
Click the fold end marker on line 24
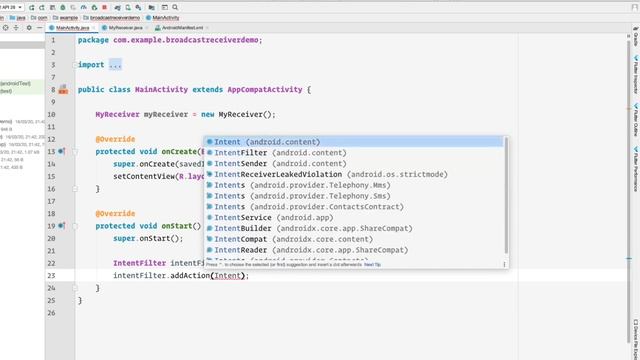point(75,288)
